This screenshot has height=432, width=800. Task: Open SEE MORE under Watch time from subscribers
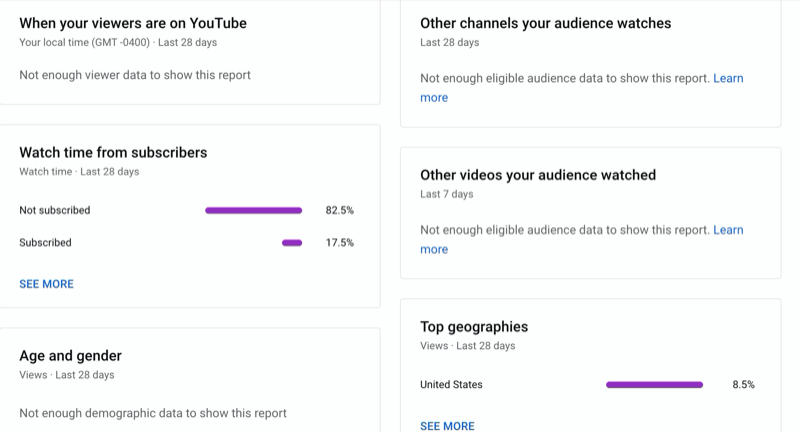pos(46,284)
